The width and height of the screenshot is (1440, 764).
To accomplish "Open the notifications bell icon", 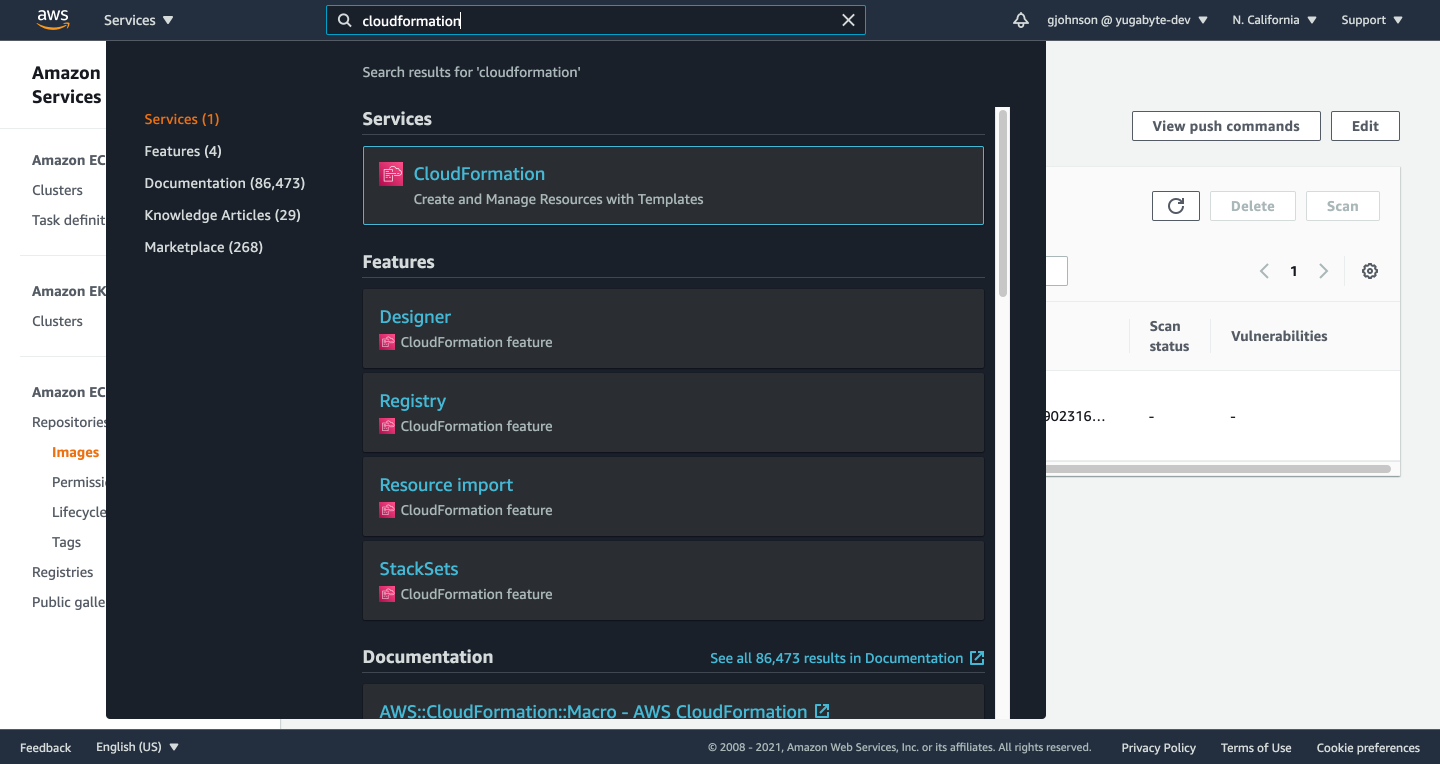I will [1021, 20].
